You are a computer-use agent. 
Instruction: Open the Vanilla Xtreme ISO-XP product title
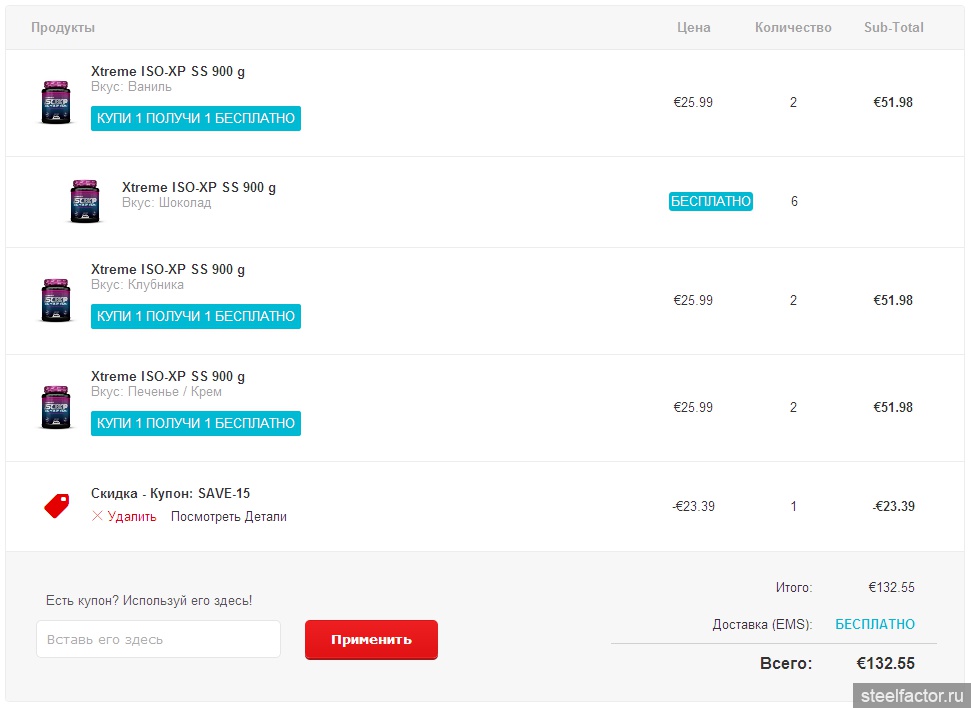(x=168, y=72)
